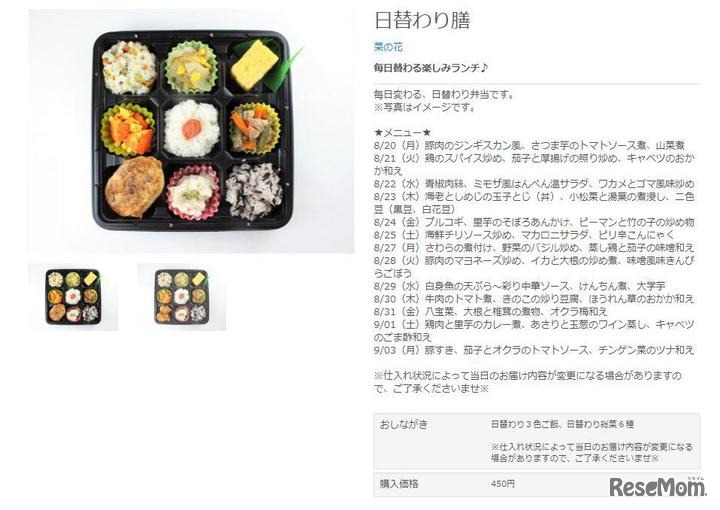Viewport: 720px width, 510px height.
Task: Click the 日替わり膳 product title
Action: click(422, 21)
